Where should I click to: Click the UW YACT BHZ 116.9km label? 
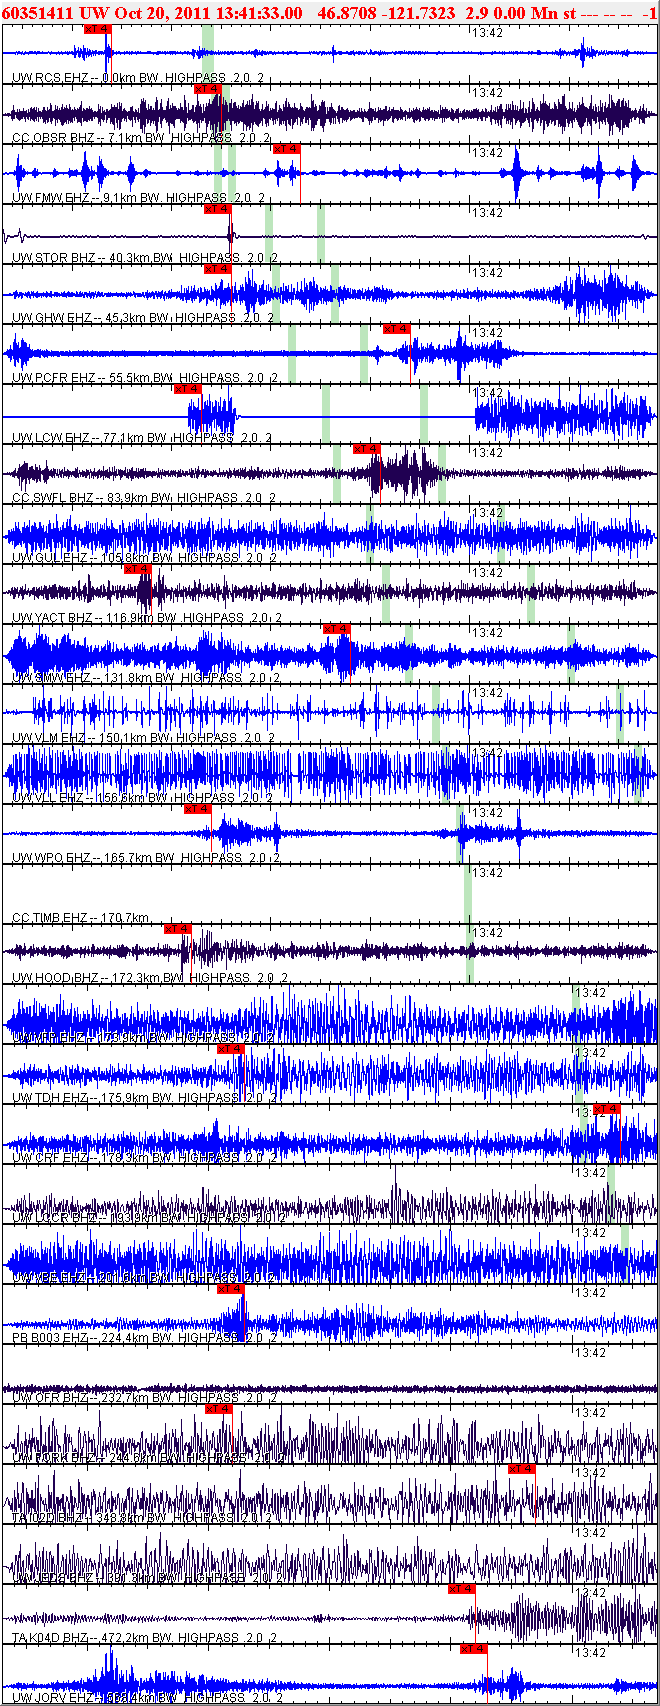[x=146, y=618]
